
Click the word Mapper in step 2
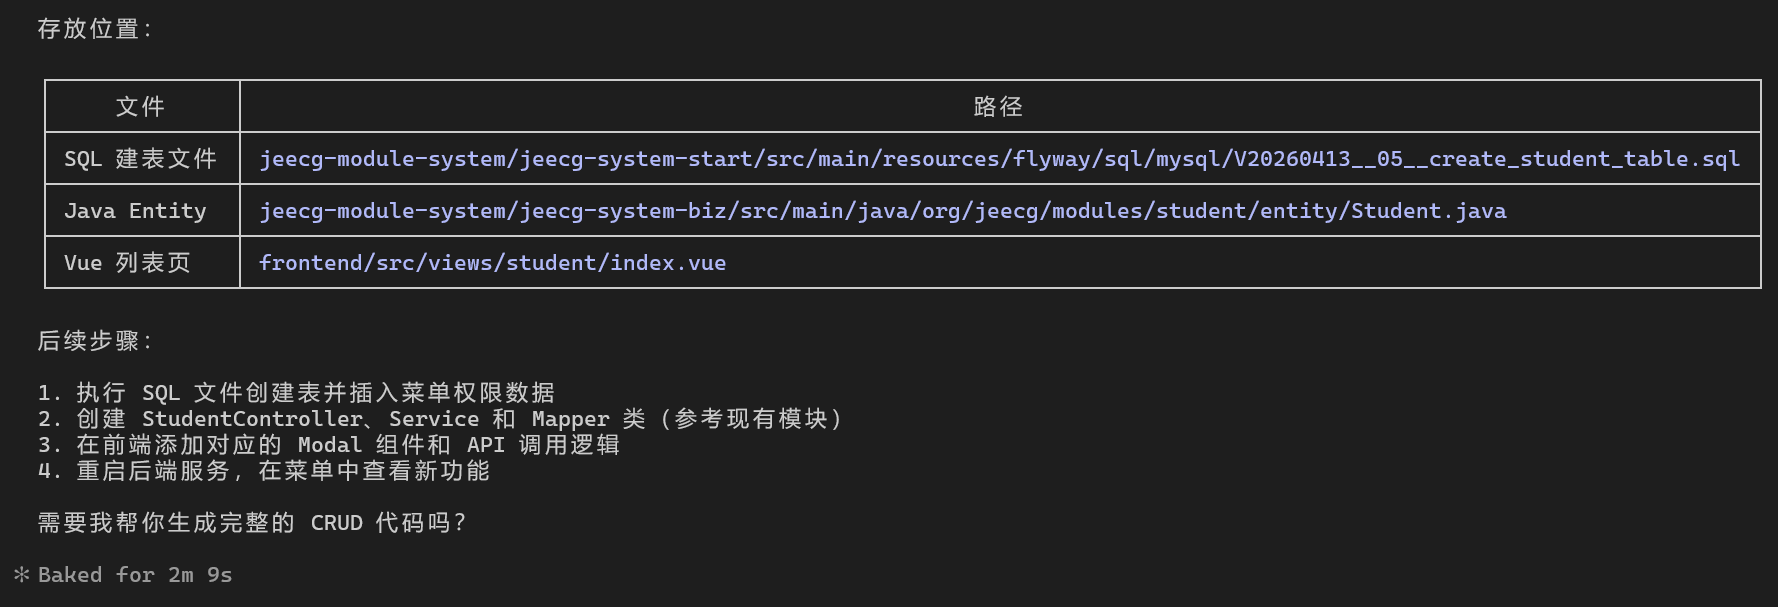tap(570, 419)
